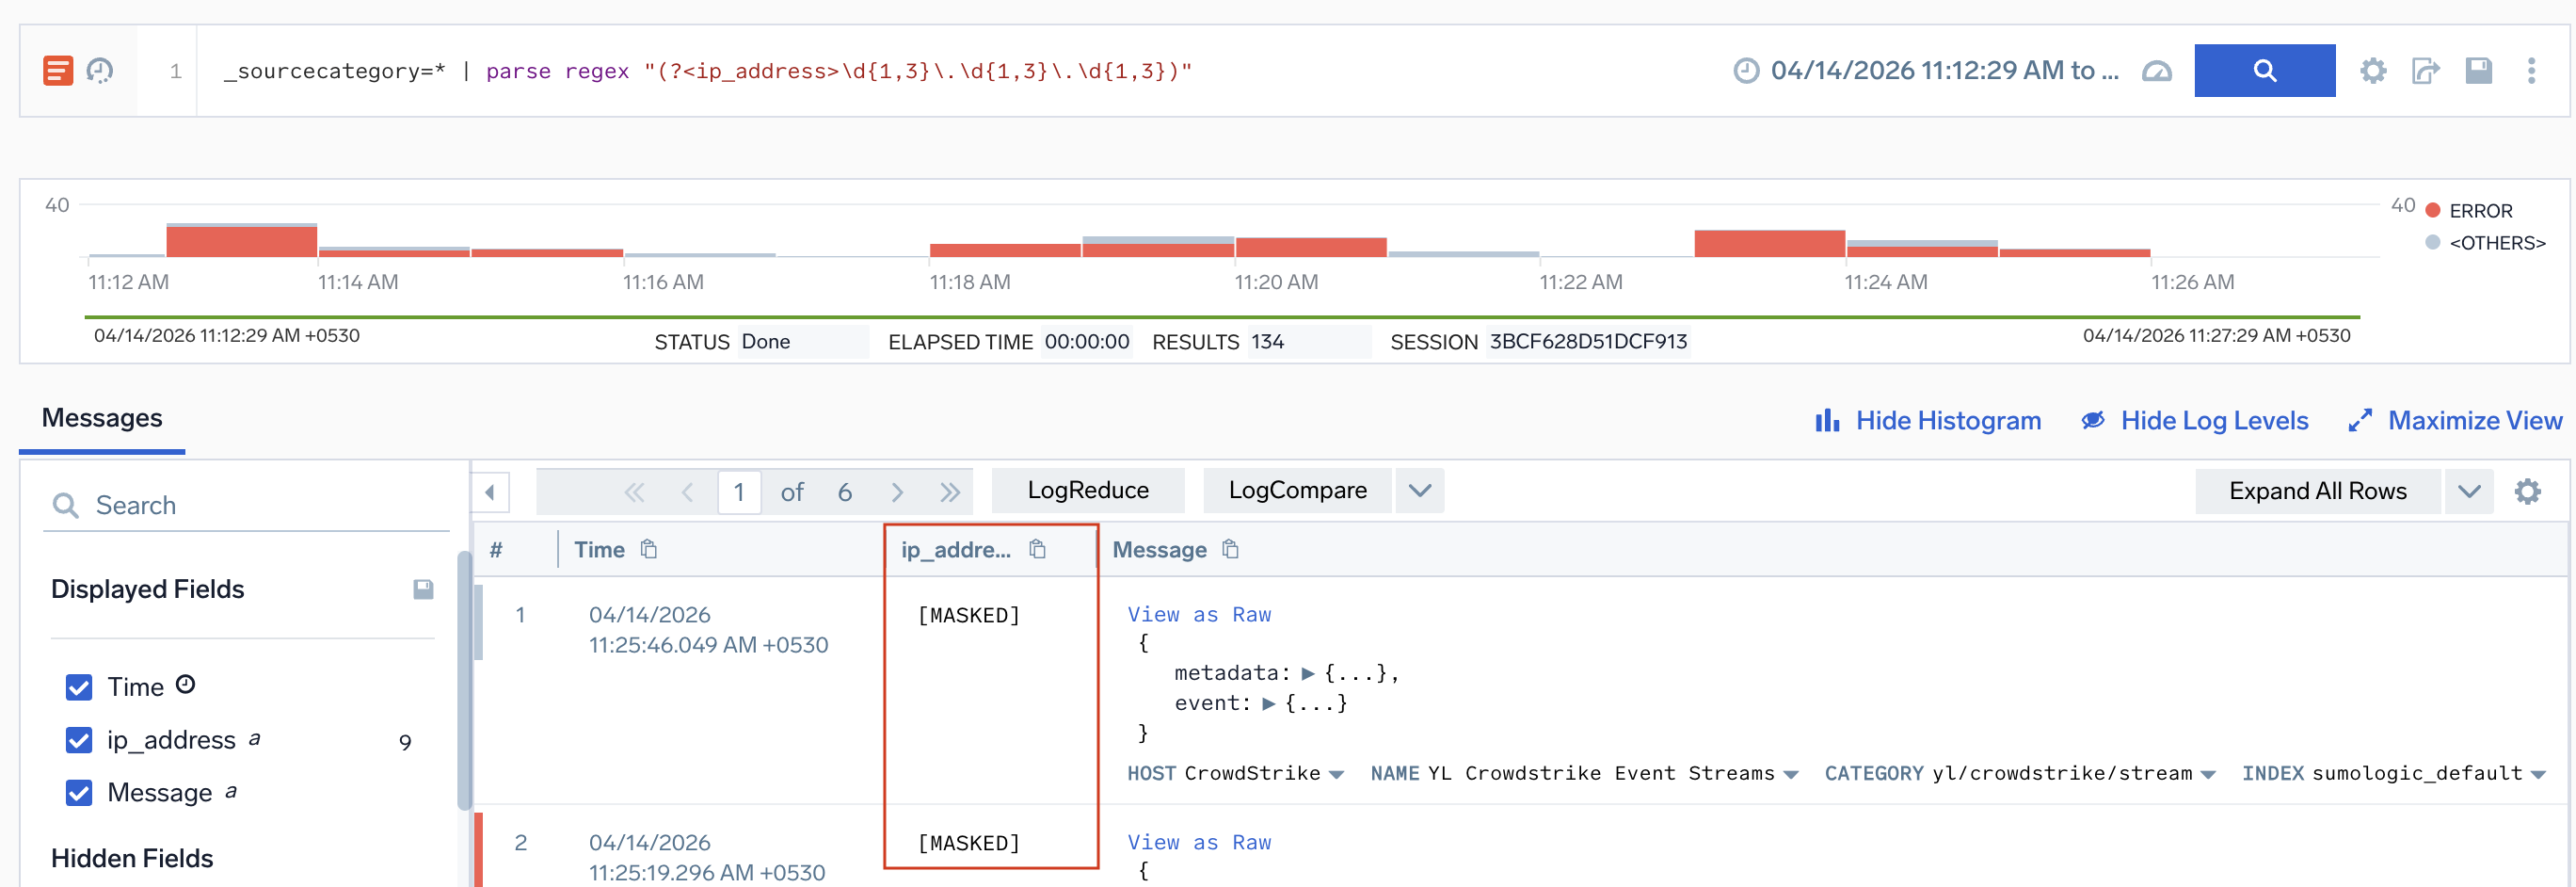Click the Maximize View link
This screenshot has height=887, width=2576.
pos(2455,421)
